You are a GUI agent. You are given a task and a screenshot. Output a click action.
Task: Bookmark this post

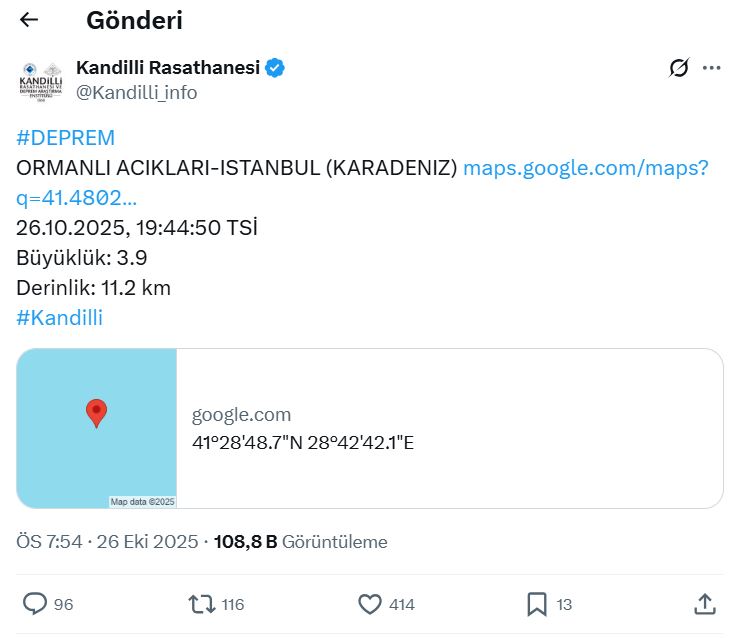(537, 604)
